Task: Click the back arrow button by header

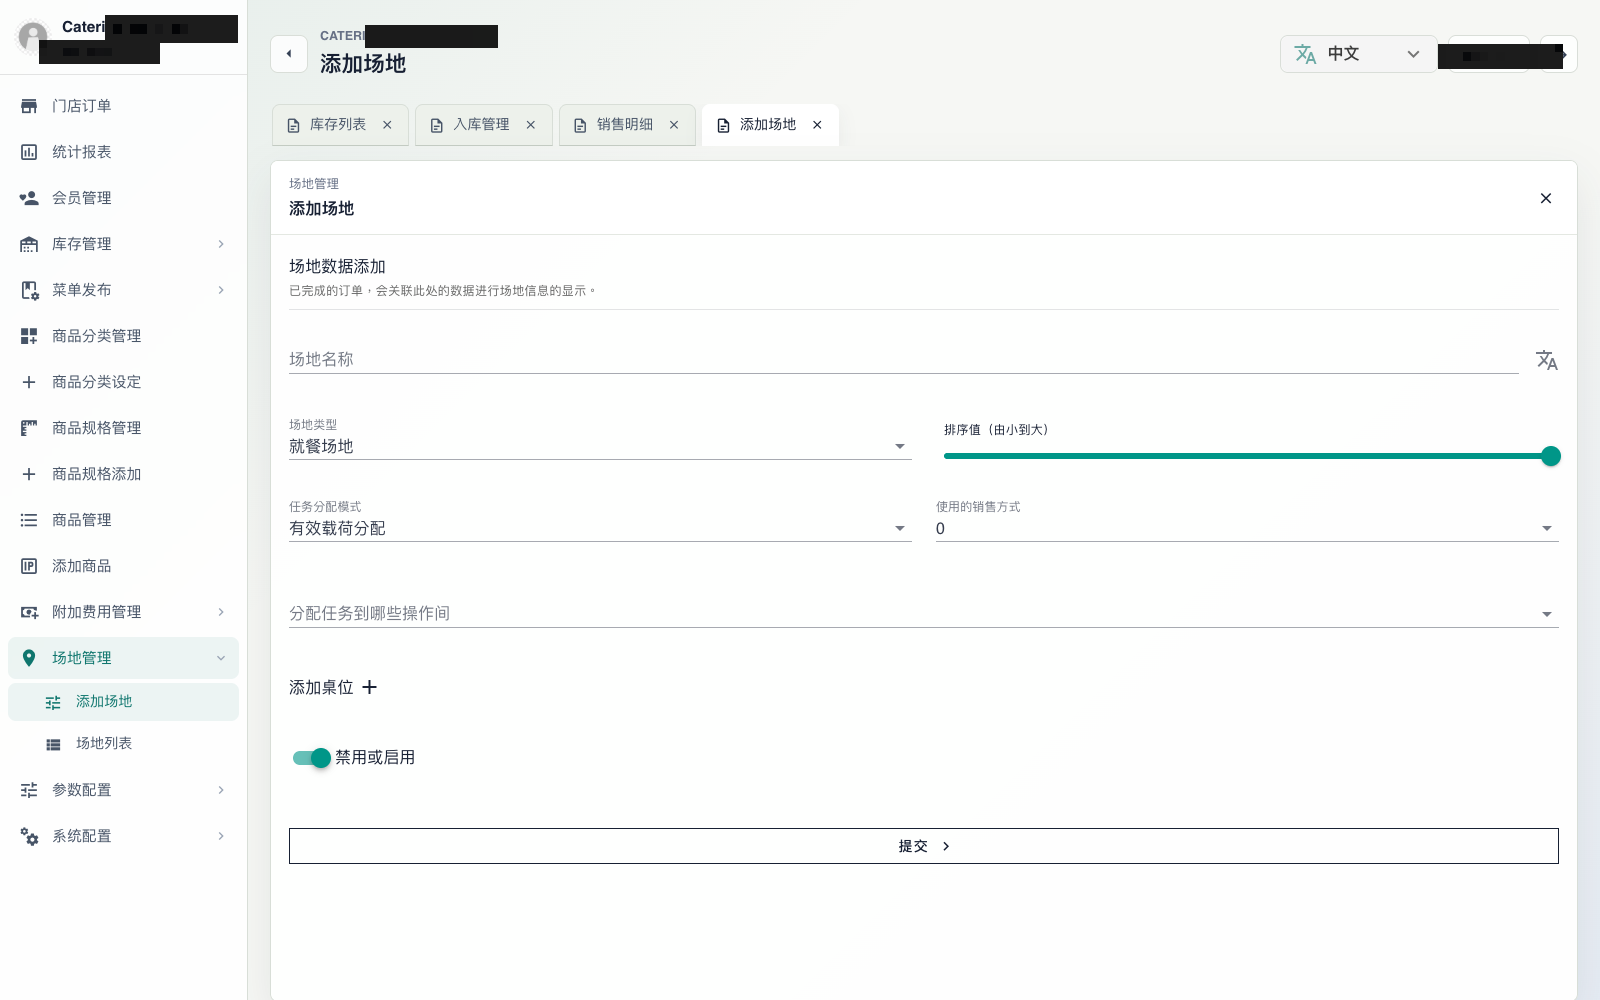Action: tap(289, 54)
